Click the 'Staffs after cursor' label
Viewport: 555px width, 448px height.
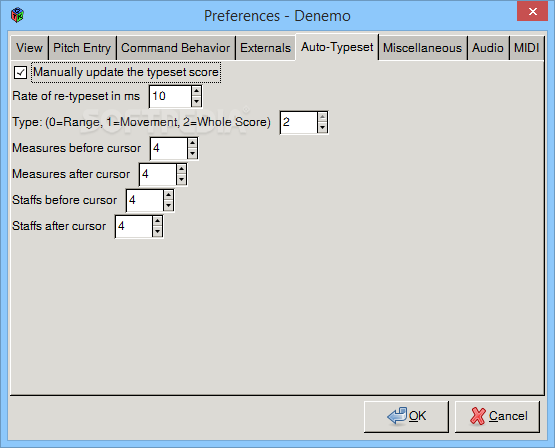59,226
